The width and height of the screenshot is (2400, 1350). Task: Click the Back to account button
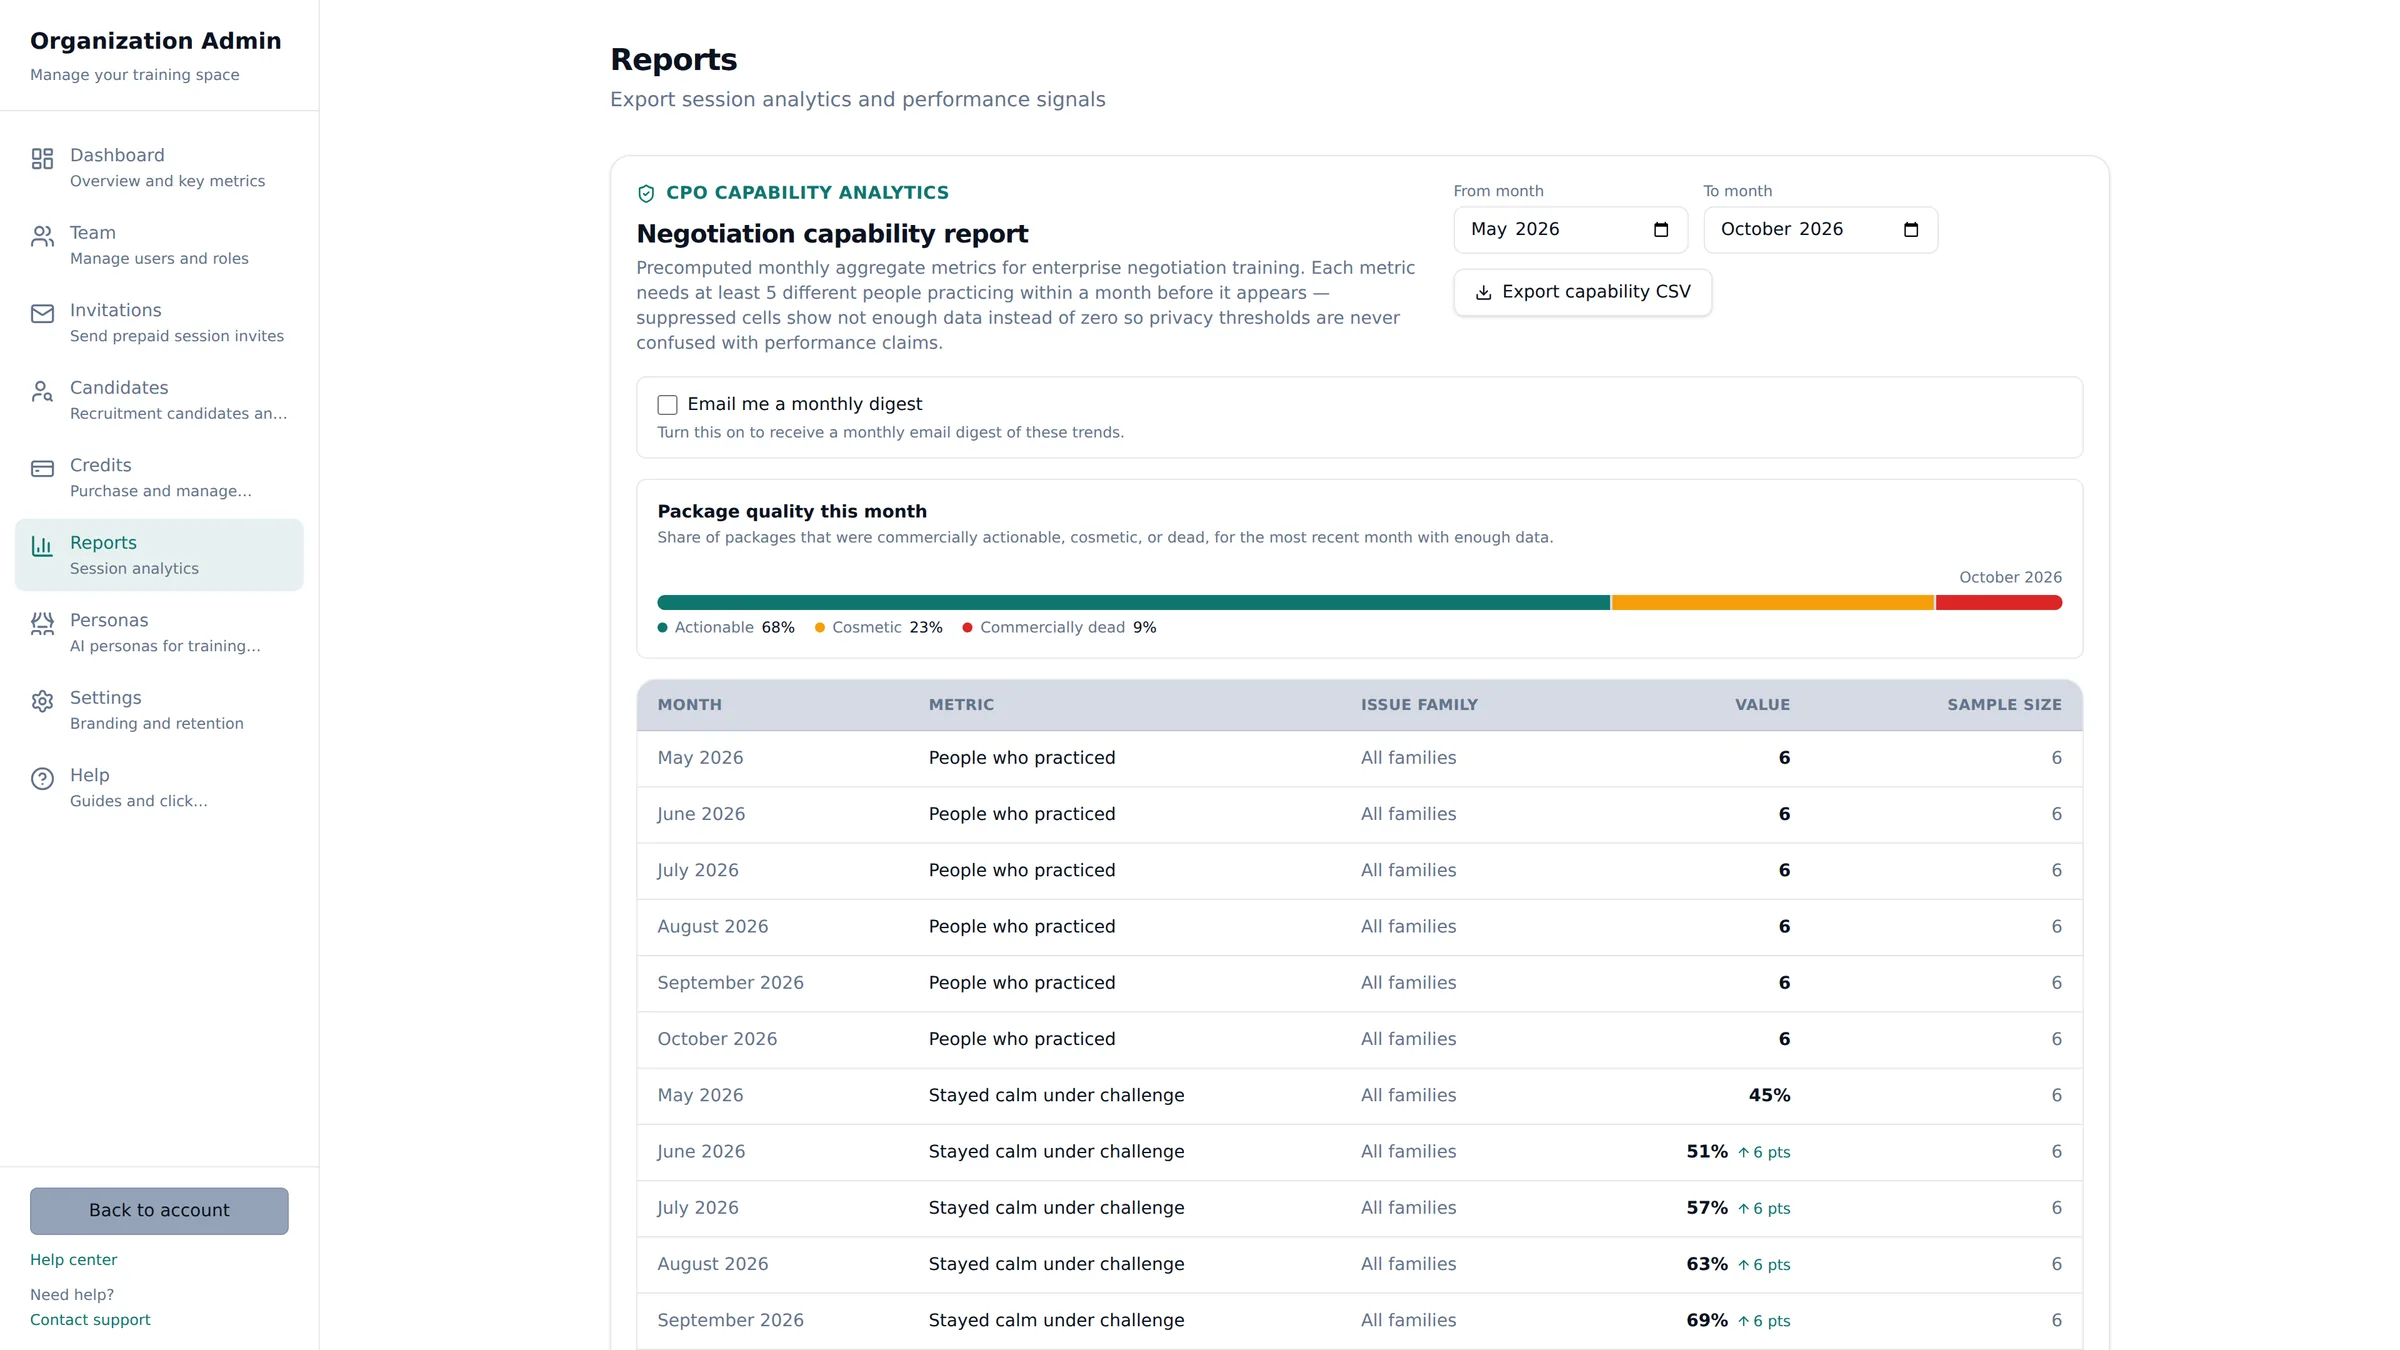pyautogui.click(x=159, y=1211)
